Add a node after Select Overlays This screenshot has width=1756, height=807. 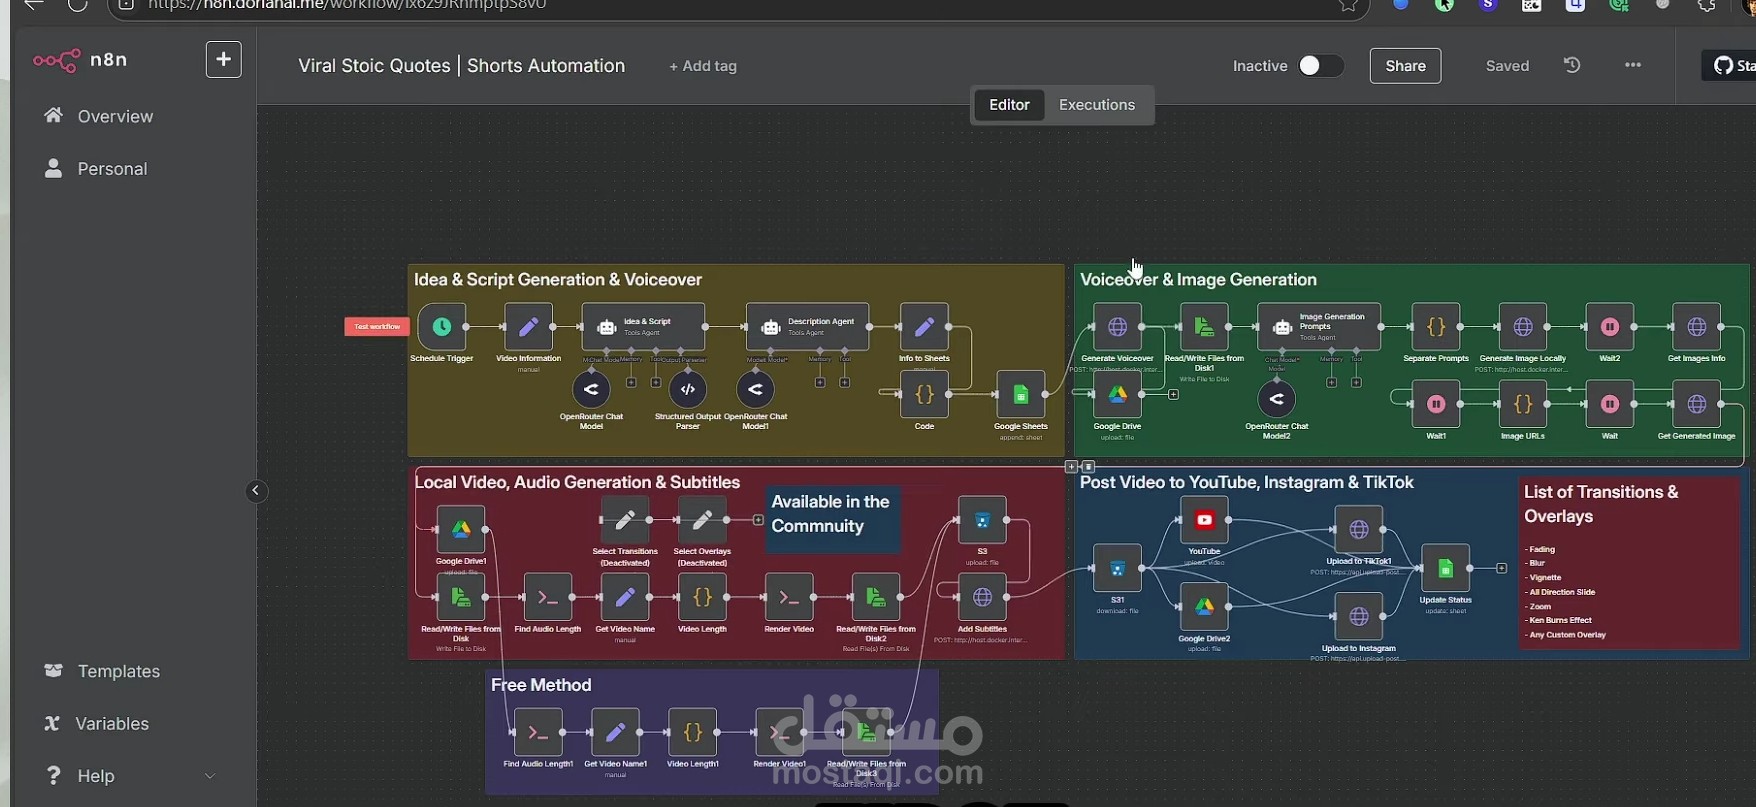pyautogui.click(x=759, y=520)
